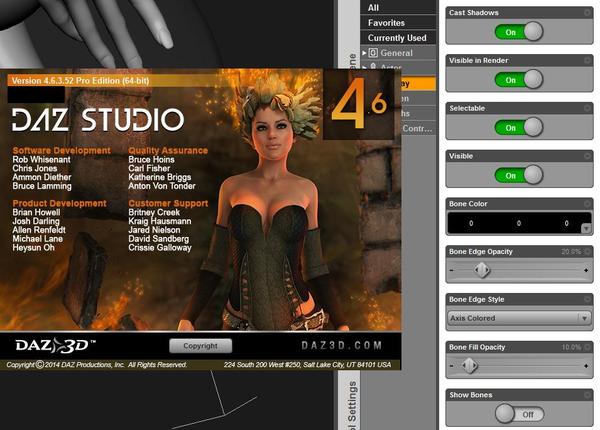This screenshot has height=430, width=600.
Task: Open the Bone Color options arrow
Action: coord(586,229)
